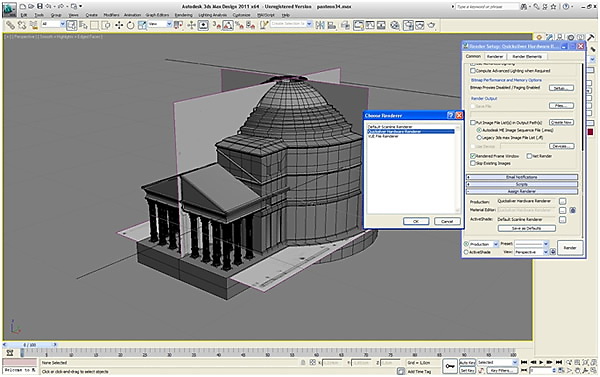Image resolution: width=600 pixels, height=377 pixels.
Task: Click the Select and Link tool
Action: coord(10,25)
